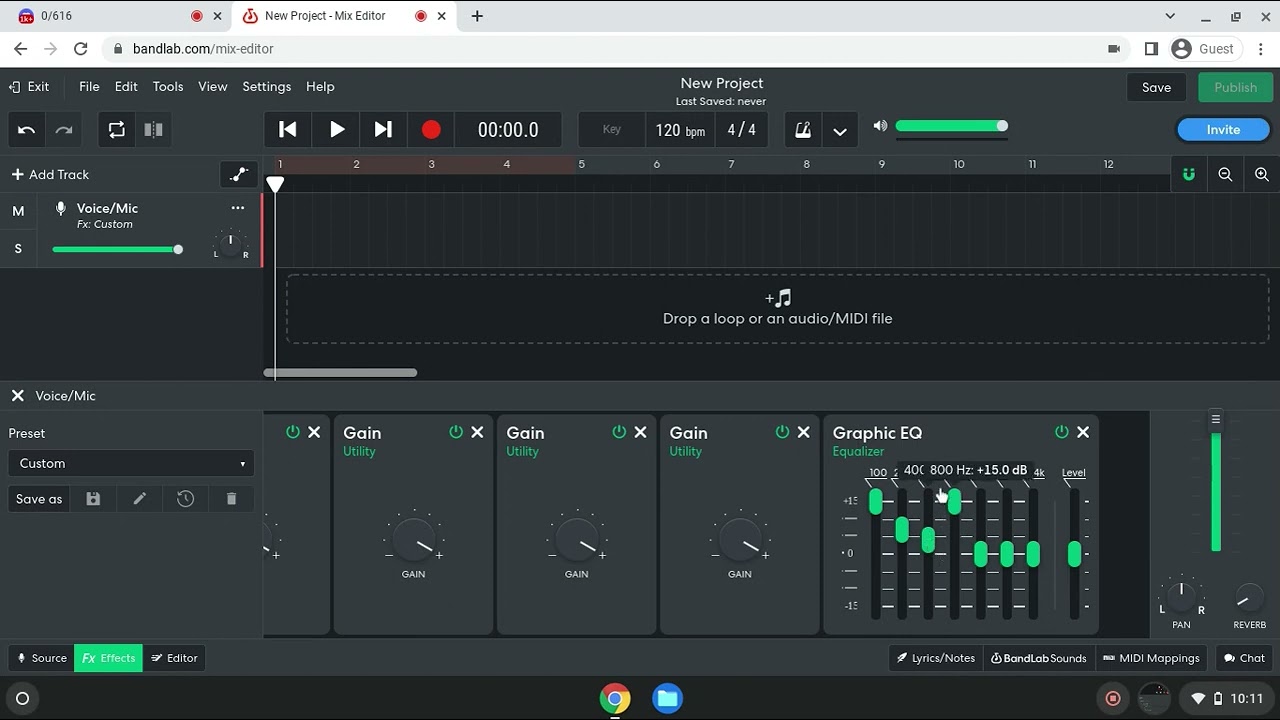Click the save preset floppy disk icon
This screenshot has width=1280, height=720.
[x=93, y=499]
